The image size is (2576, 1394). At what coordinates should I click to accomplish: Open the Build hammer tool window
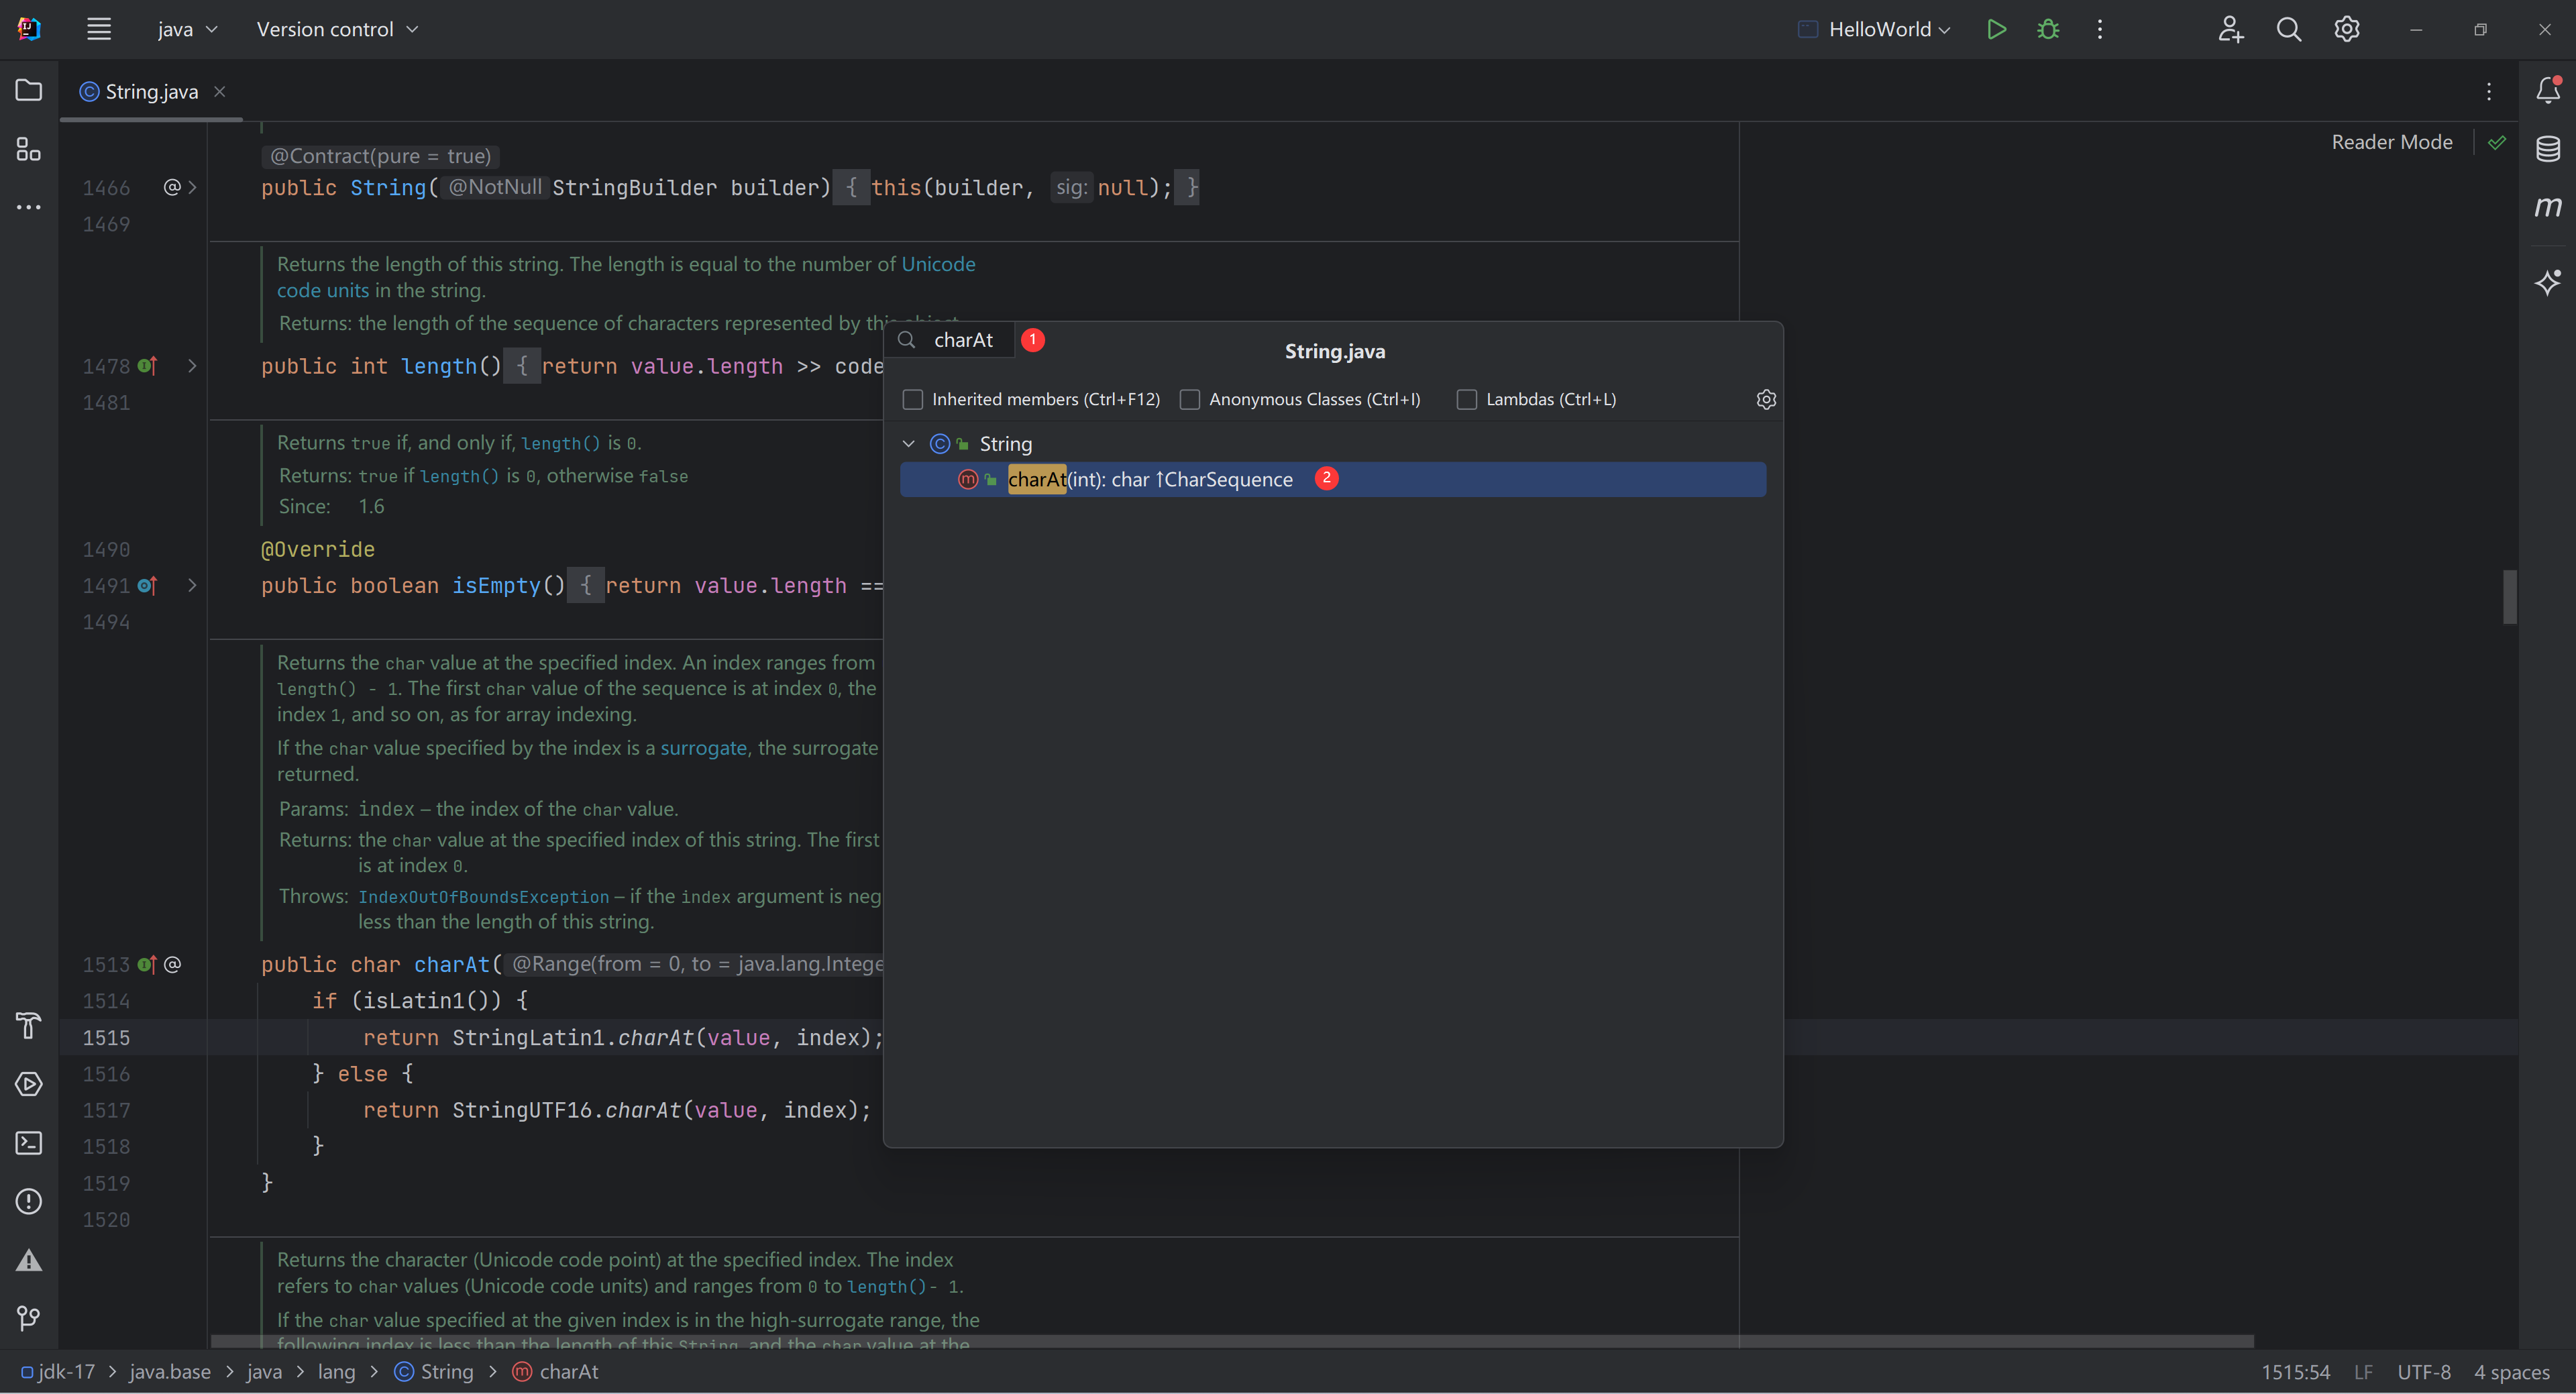pyautogui.click(x=29, y=1025)
